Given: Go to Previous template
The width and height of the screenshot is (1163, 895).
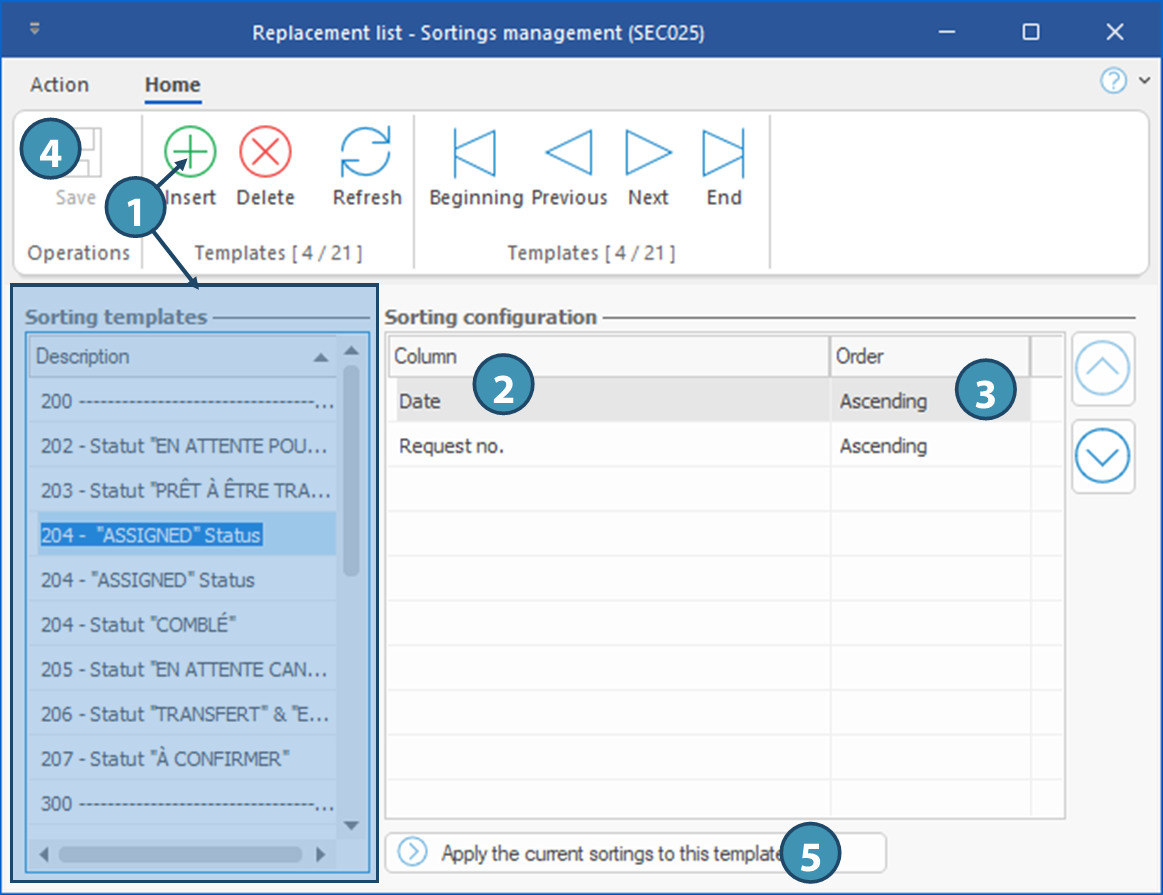Looking at the screenshot, I should pos(569,153).
